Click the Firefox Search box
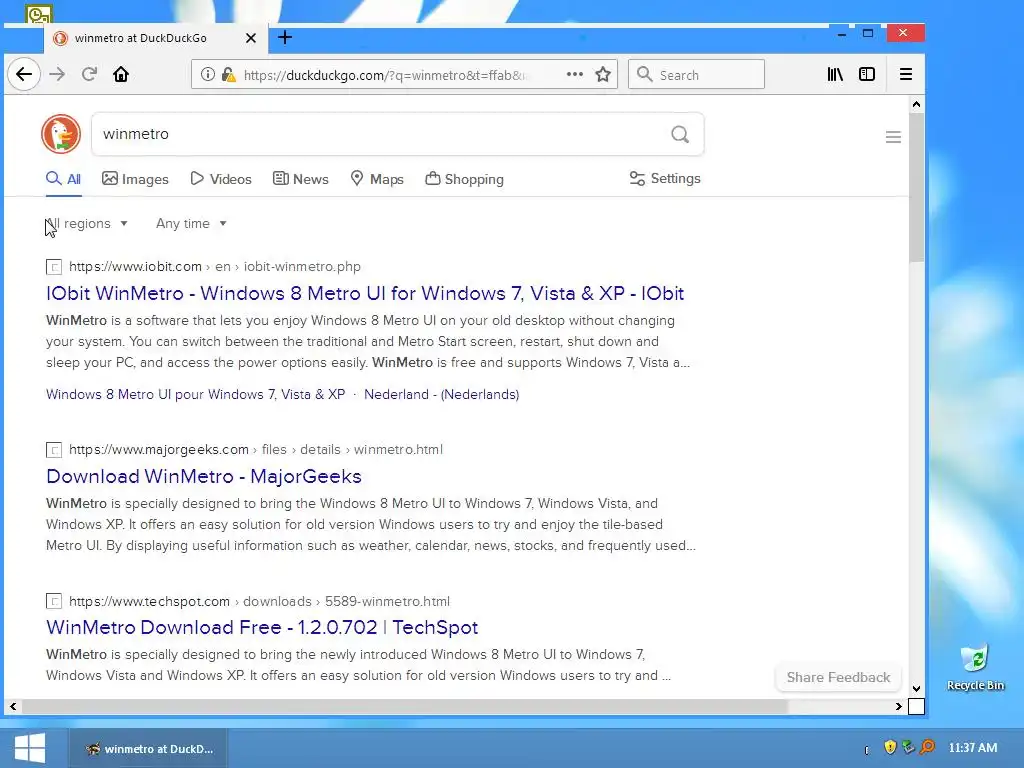Viewport: 1024px width, 768px height. click(696, 74)
